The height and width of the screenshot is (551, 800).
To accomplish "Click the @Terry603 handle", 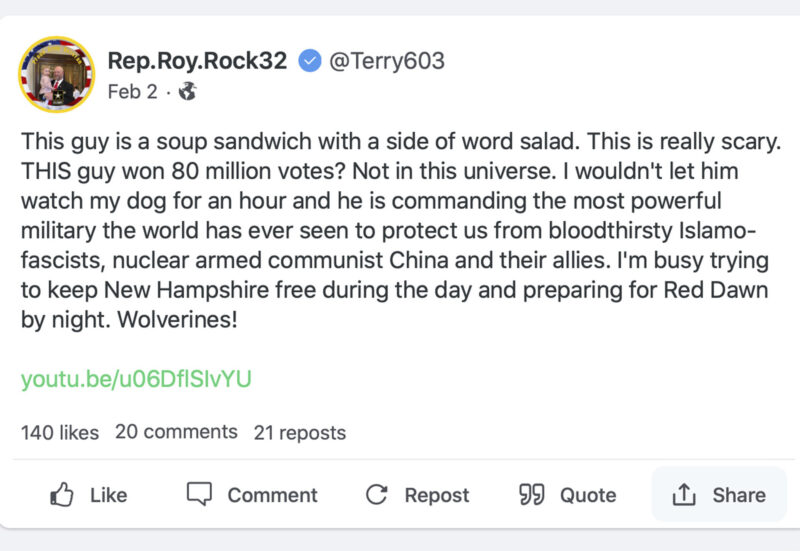I will pos(386,61).
